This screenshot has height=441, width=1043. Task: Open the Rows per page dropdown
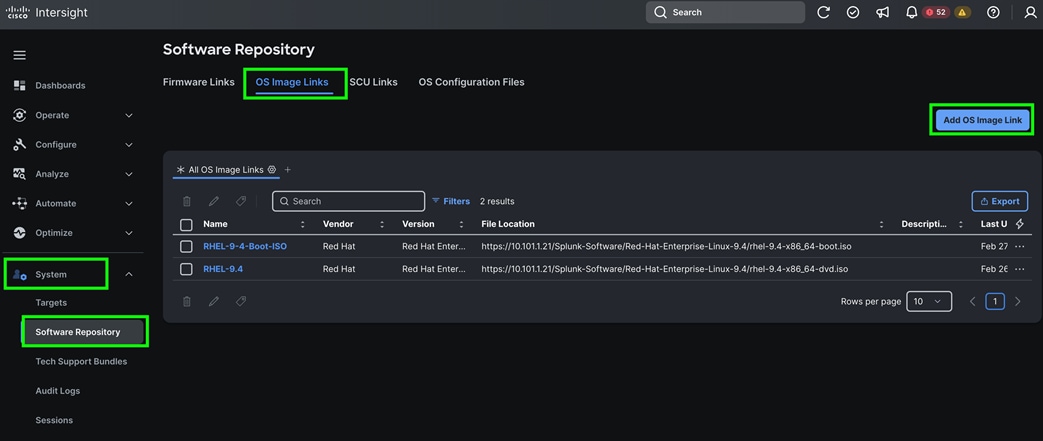pos(929,301)
